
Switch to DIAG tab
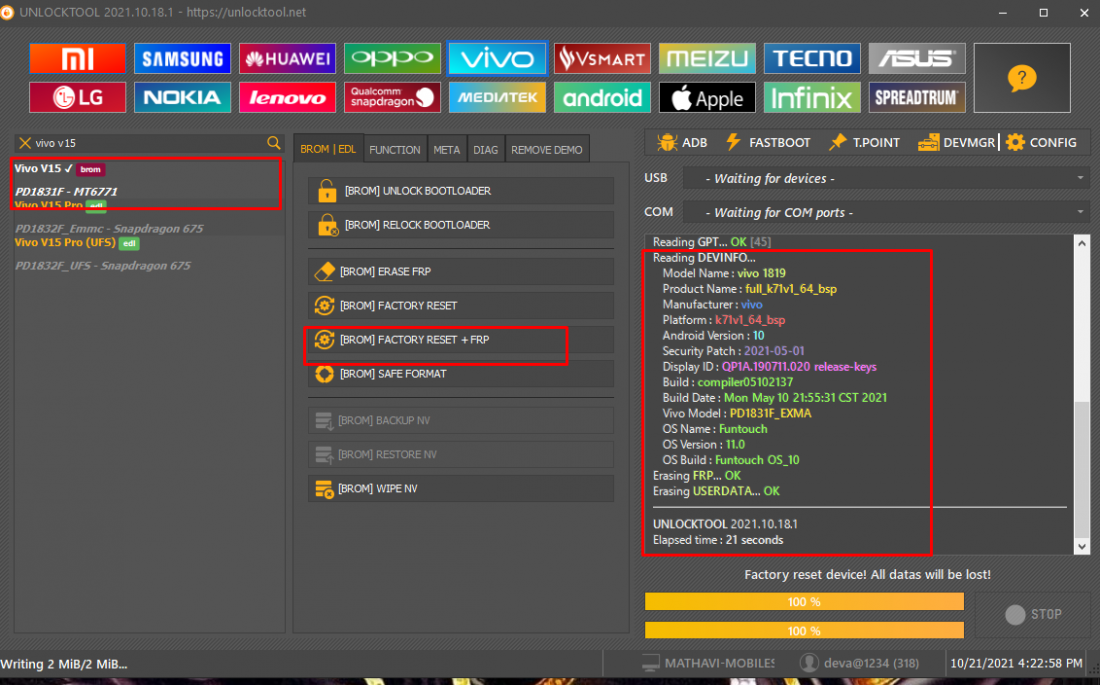[485, 150]
